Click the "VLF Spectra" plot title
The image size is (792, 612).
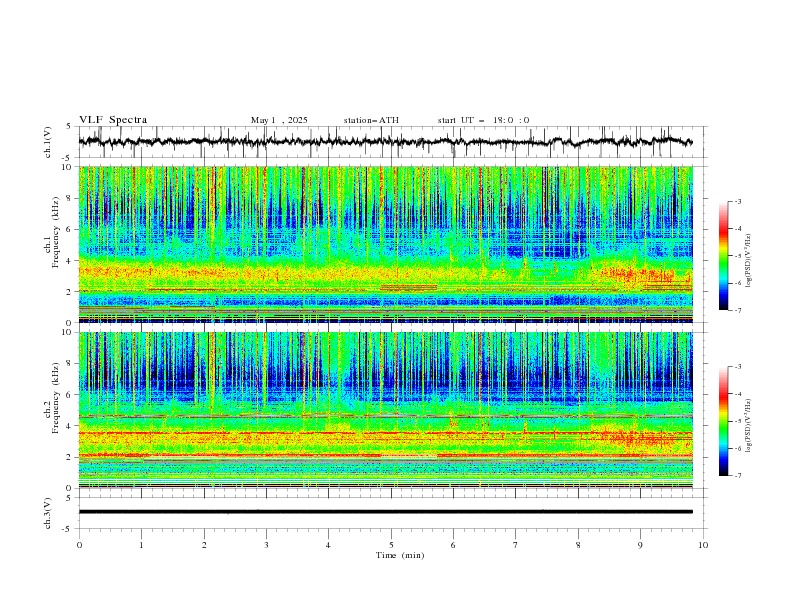pos(113,120)
